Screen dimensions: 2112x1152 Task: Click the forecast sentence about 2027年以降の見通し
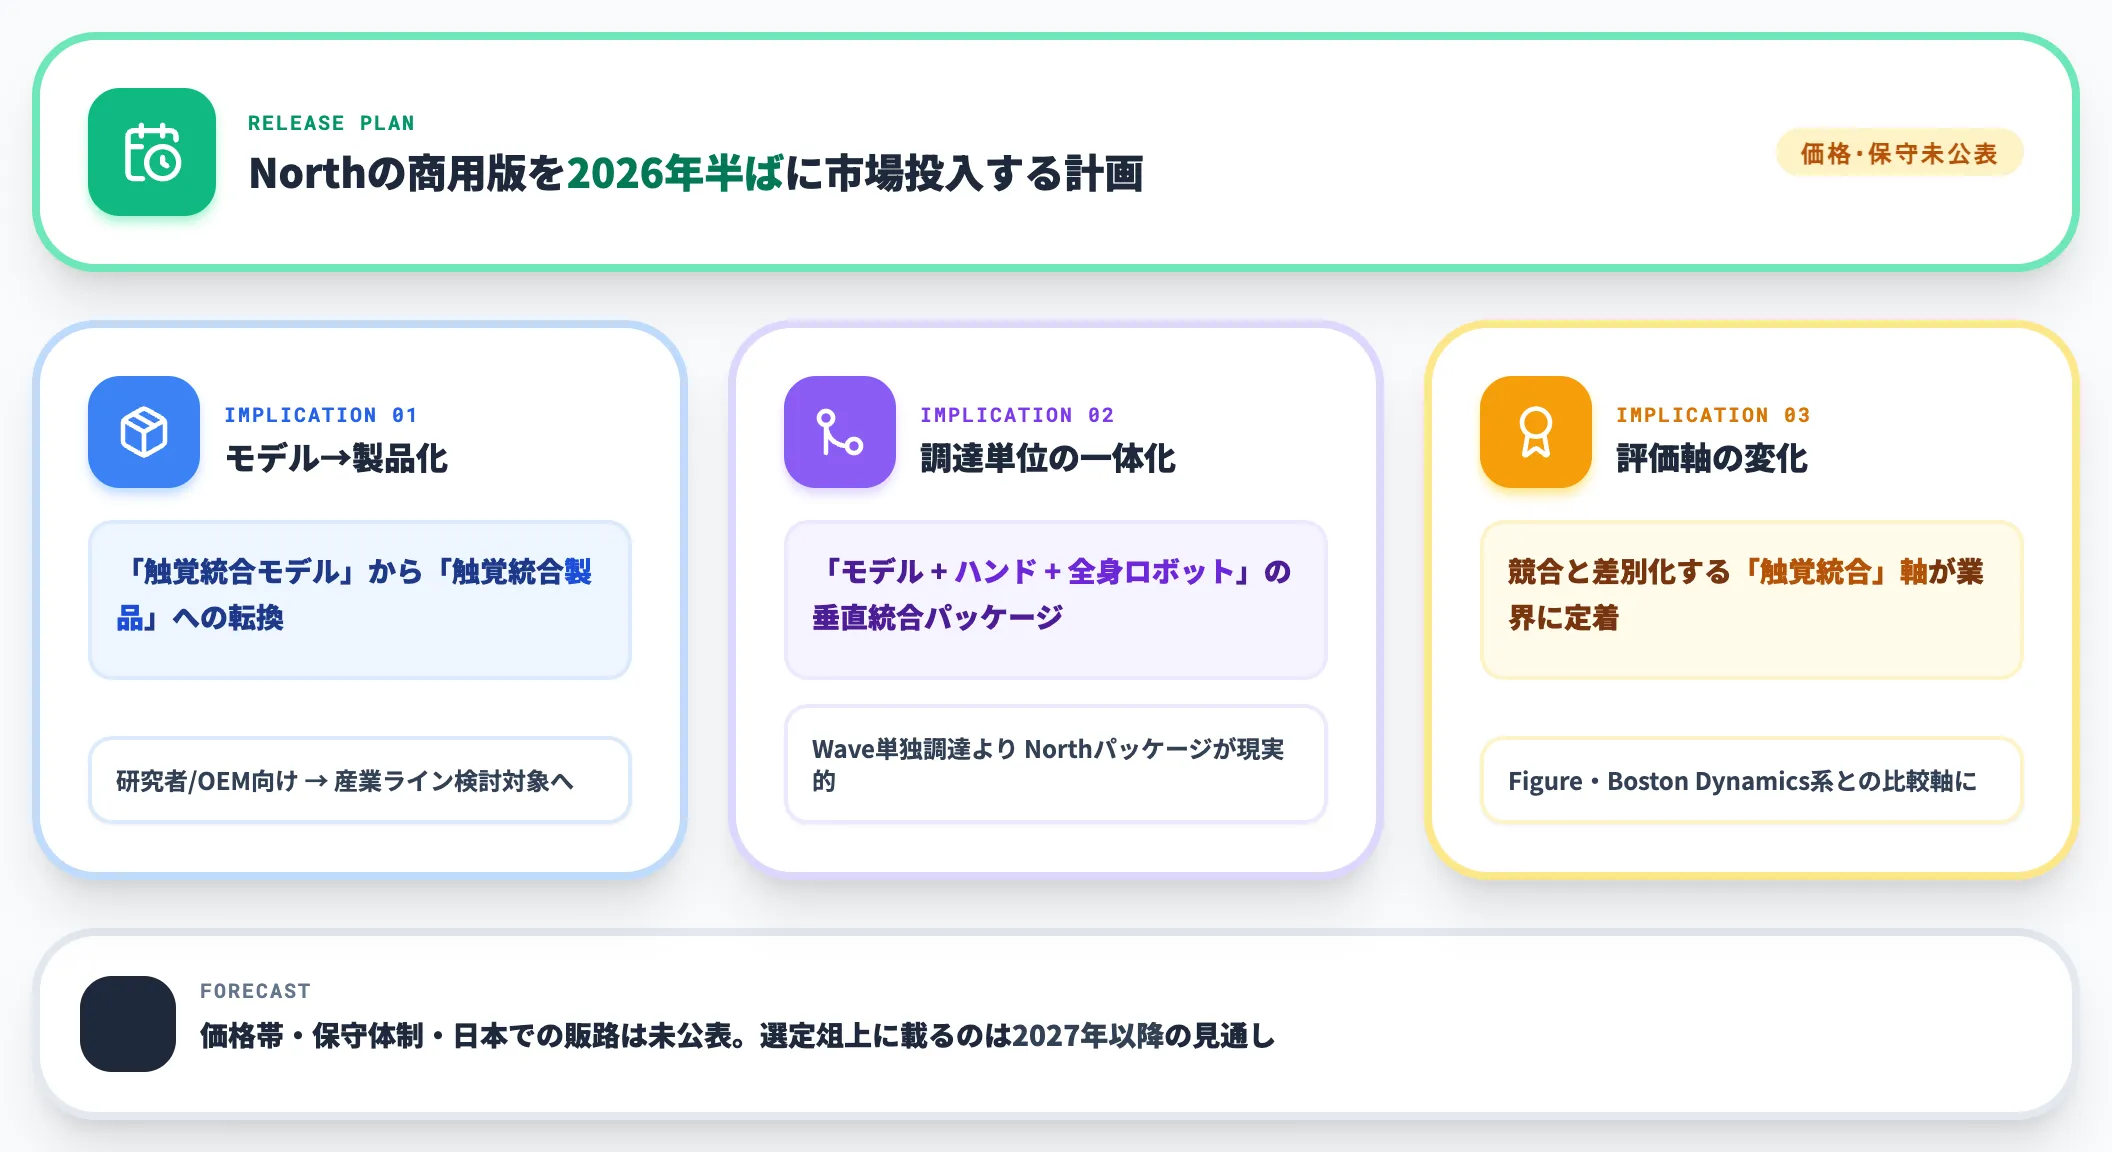point(738,1036)
